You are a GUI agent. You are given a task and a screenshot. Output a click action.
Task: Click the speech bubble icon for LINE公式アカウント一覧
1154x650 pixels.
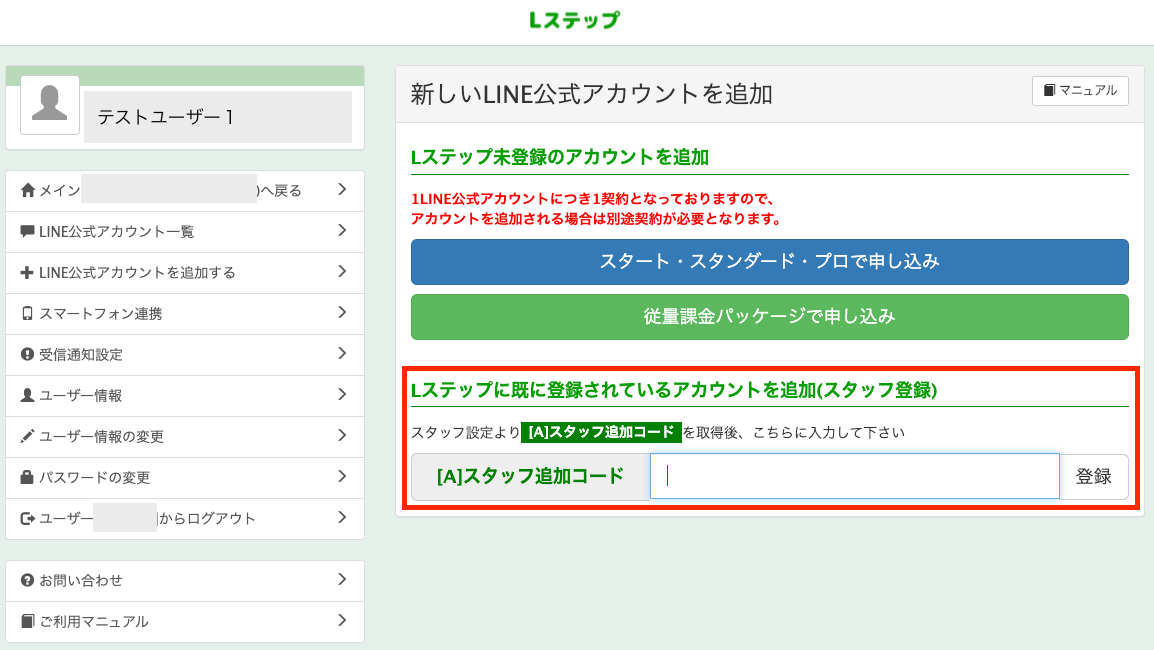(x=27, y=232)
